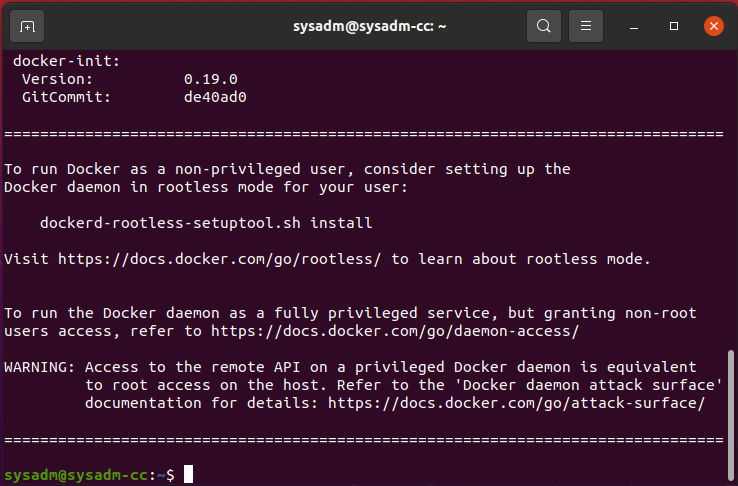This screenshot has width=738, height=486.
Task: Close the terminal window
Action: (713, 26)
